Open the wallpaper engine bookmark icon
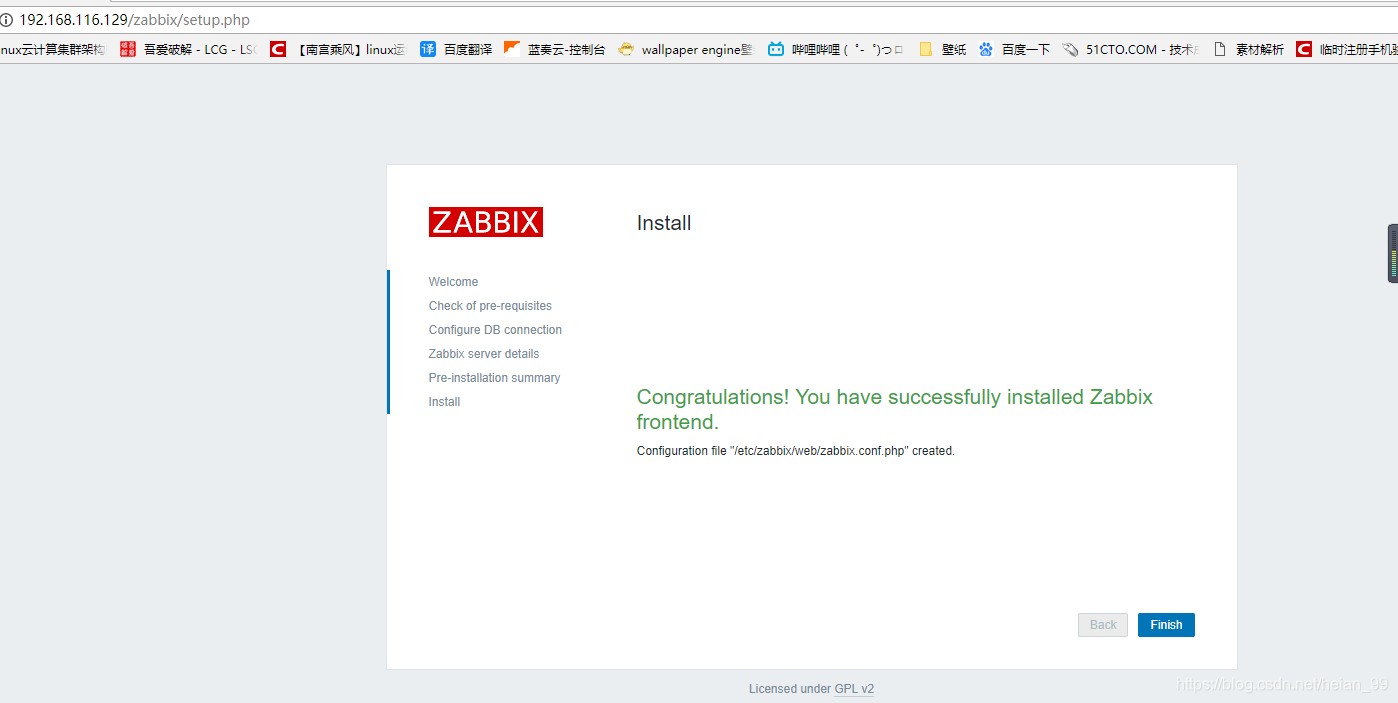Image resolution: width=1398 pixels, height=703 pixels. click(626, 49)
